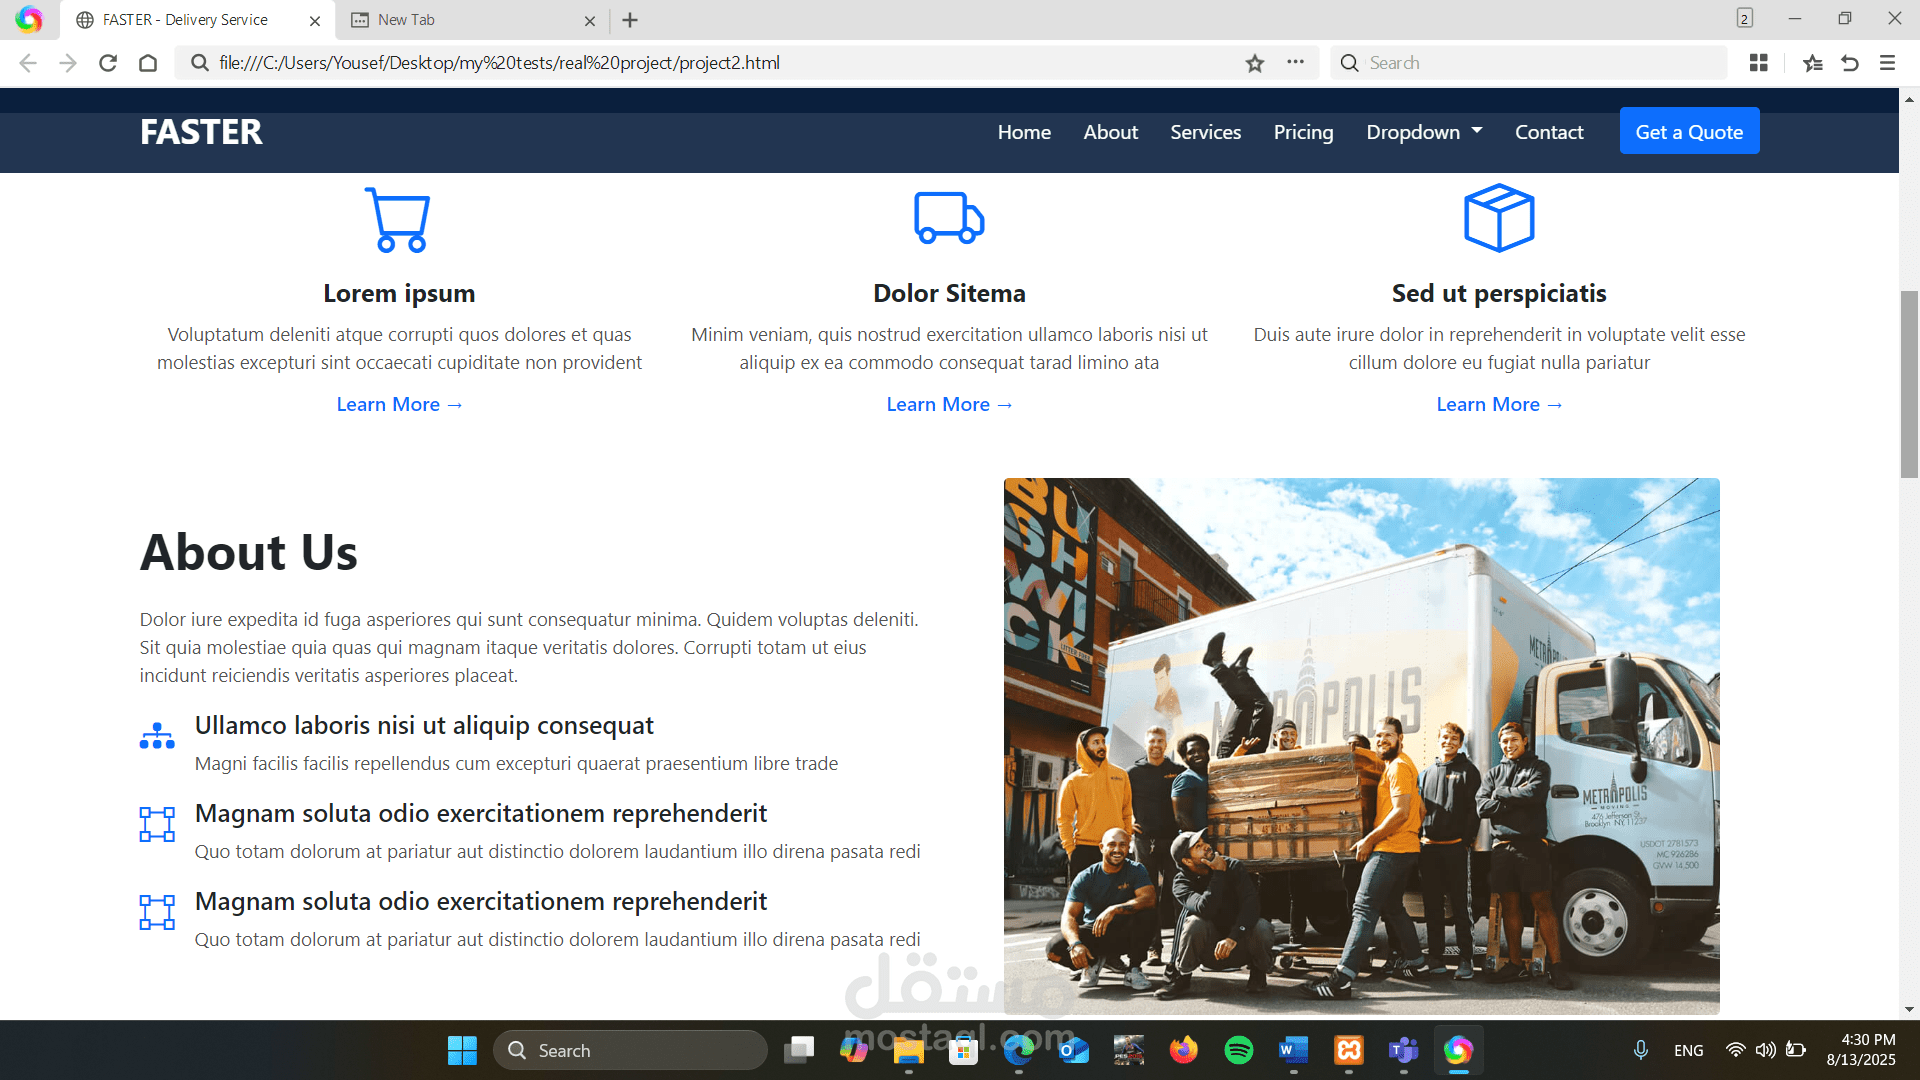1920x1080 pixels.
Task: Open Task View from the taskbar
Action: [x=798, y=1050]
